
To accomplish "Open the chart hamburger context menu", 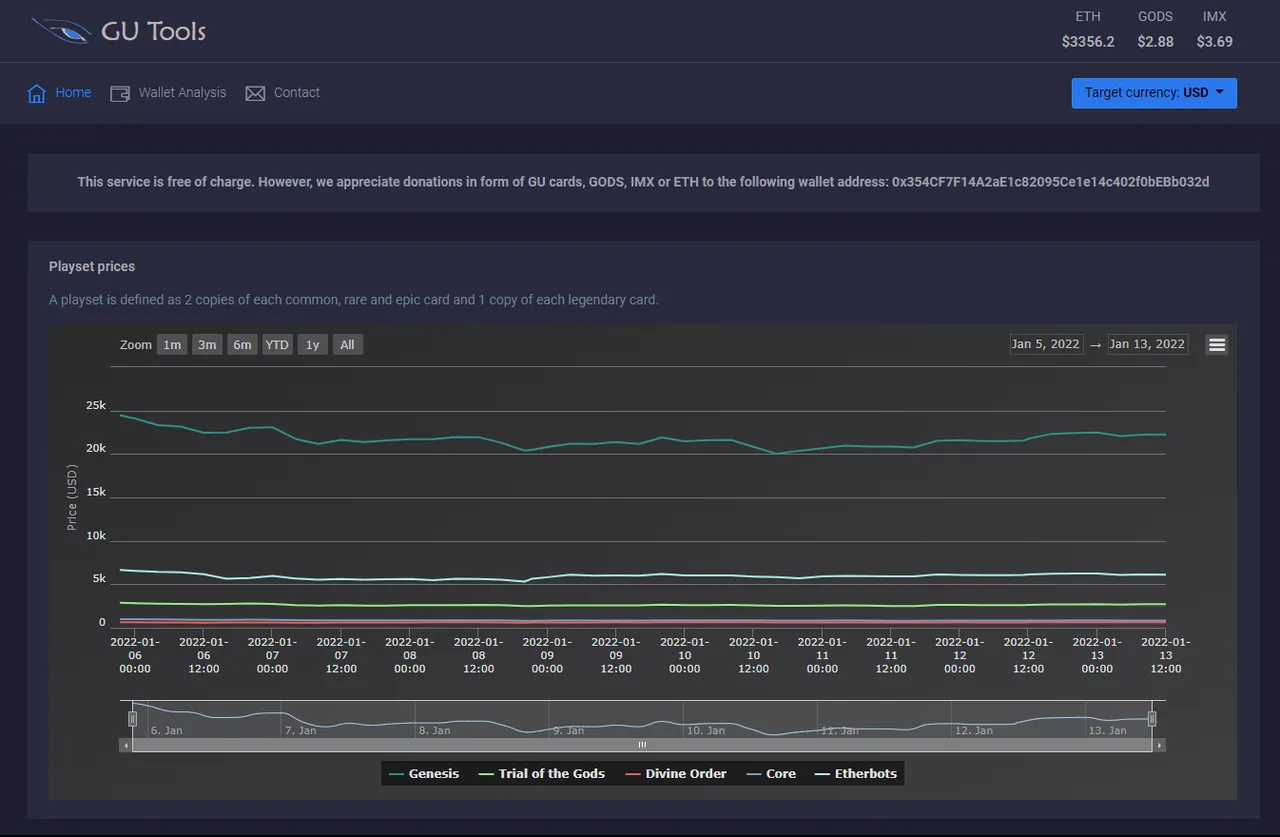I will coord(1216,345).
